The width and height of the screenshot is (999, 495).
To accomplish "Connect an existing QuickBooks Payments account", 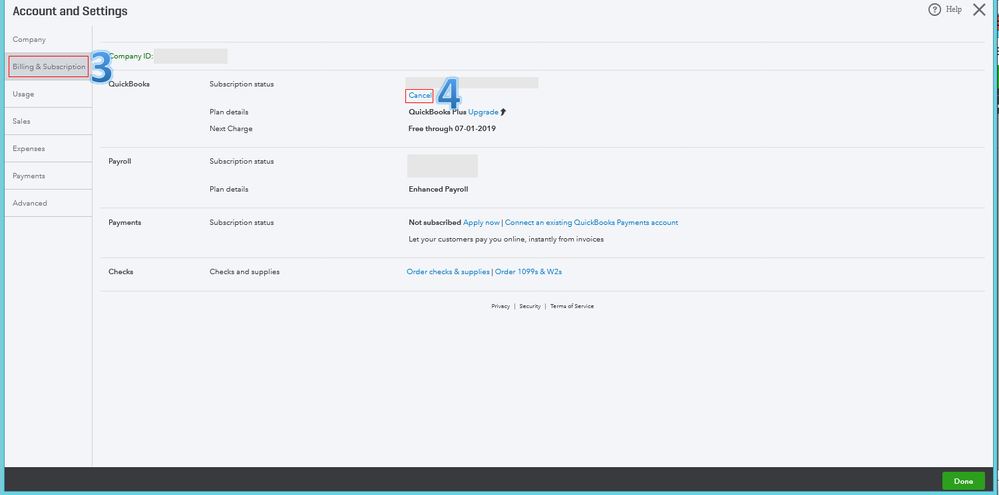I will click(x=591, y=223).
